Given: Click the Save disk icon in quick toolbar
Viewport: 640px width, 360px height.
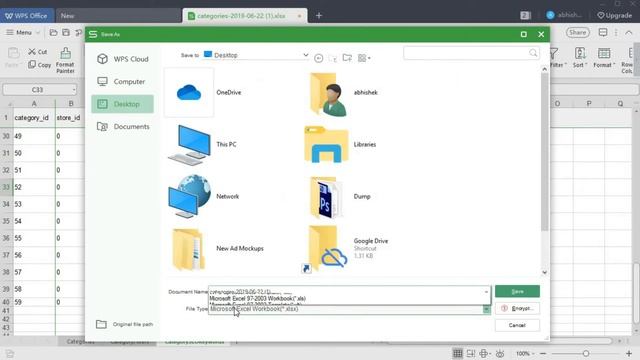Looking at the screenshot, I should pos(66,32).
